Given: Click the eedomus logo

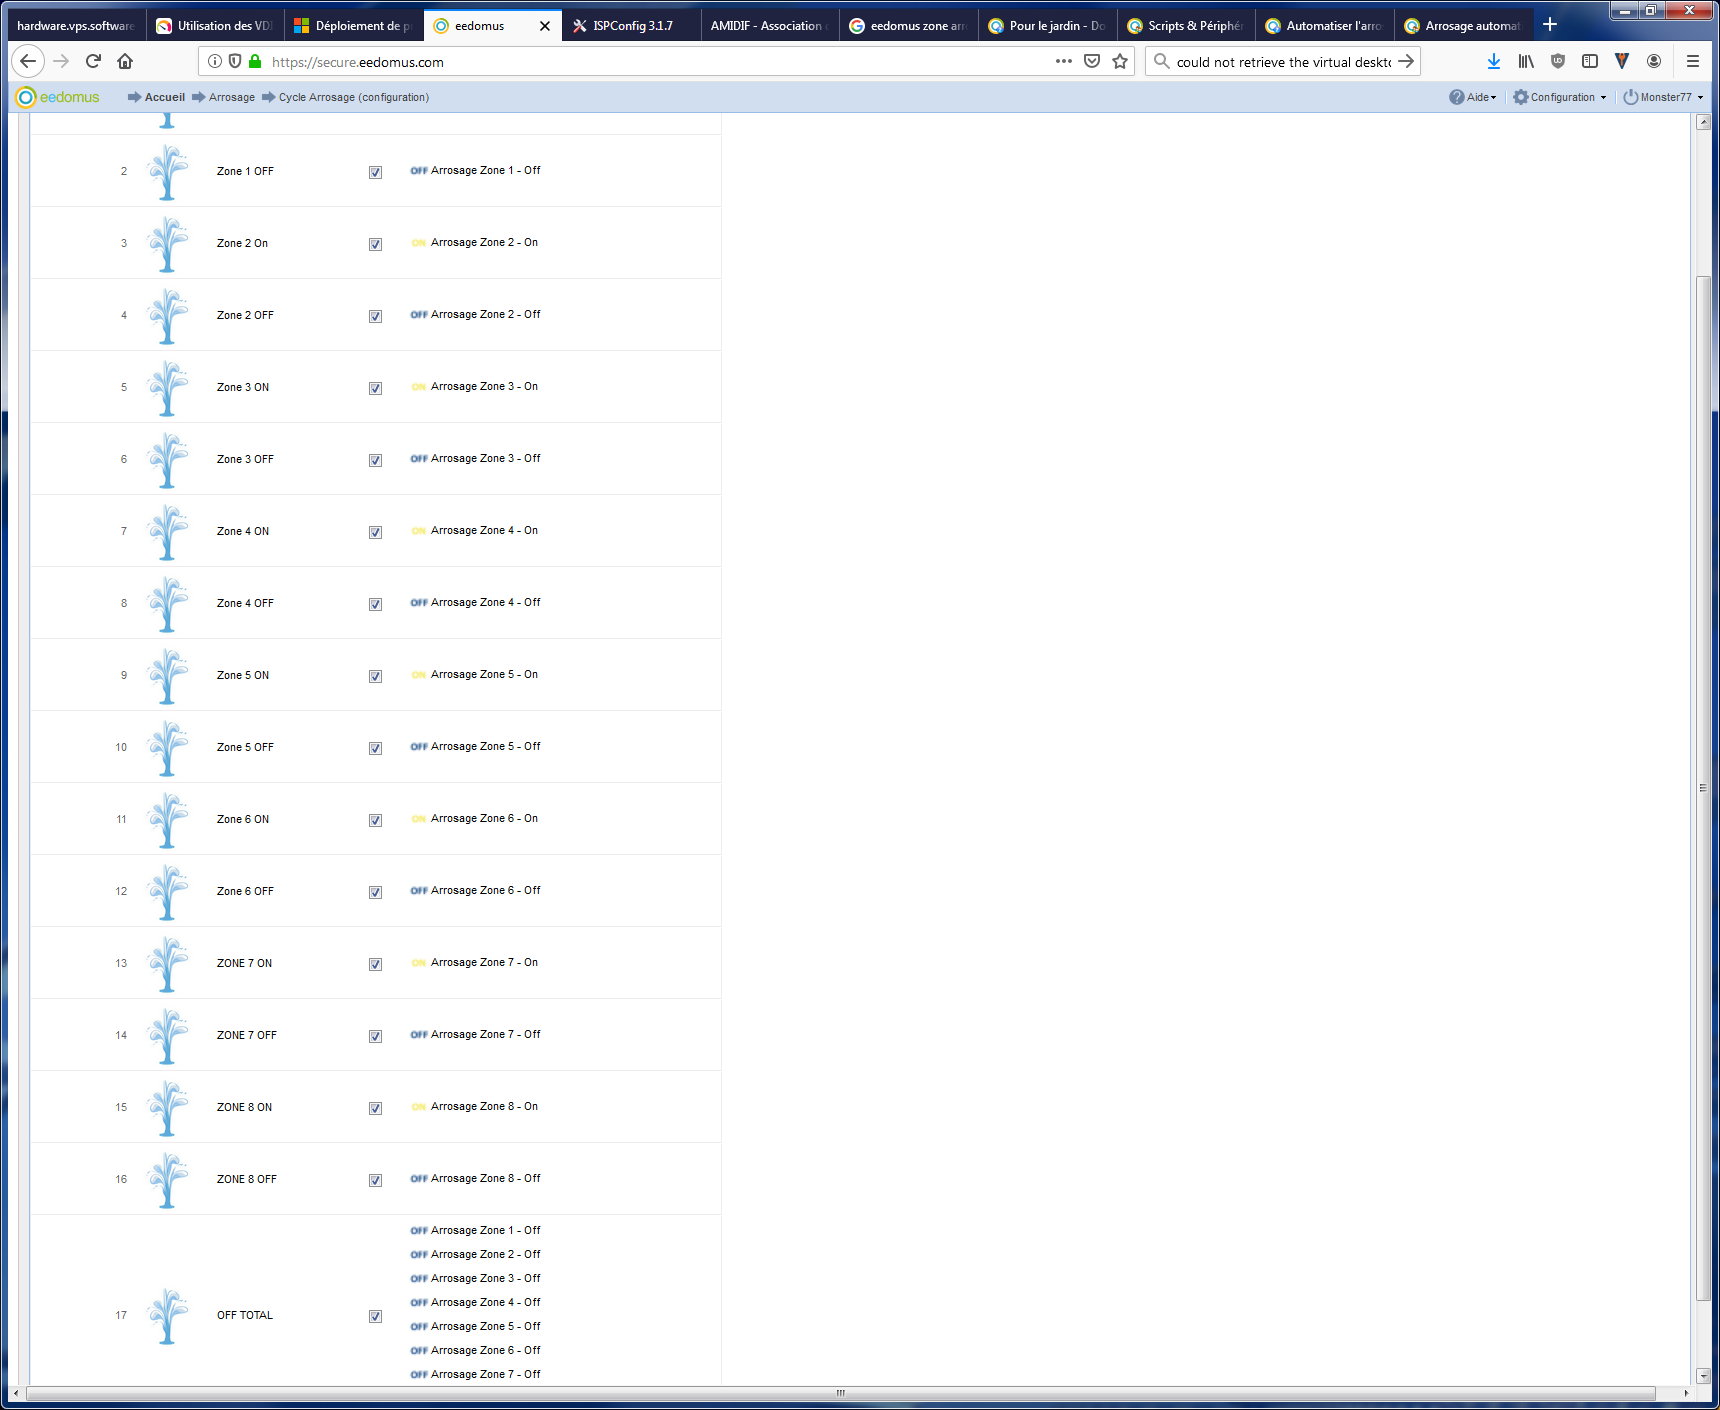Looking at the screenshot, I should pos(58,97).
